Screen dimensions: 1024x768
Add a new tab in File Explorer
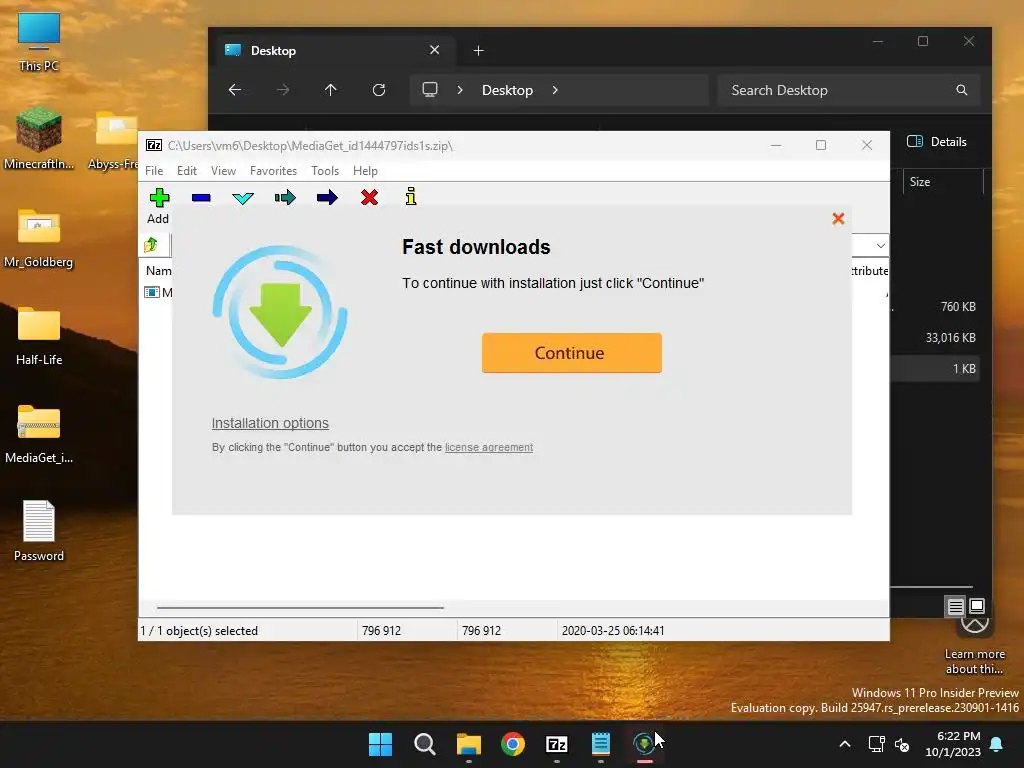(479, 50)
